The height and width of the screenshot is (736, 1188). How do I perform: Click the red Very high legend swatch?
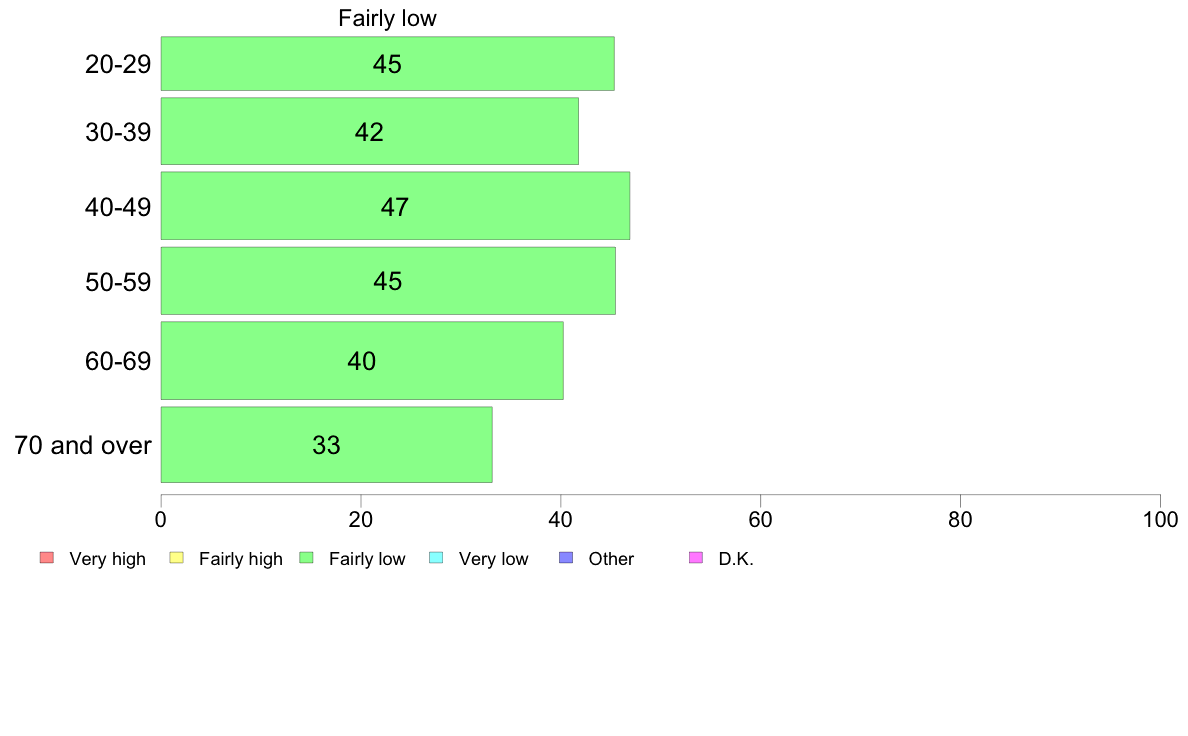pyautogui.click(x=47, y=558)
